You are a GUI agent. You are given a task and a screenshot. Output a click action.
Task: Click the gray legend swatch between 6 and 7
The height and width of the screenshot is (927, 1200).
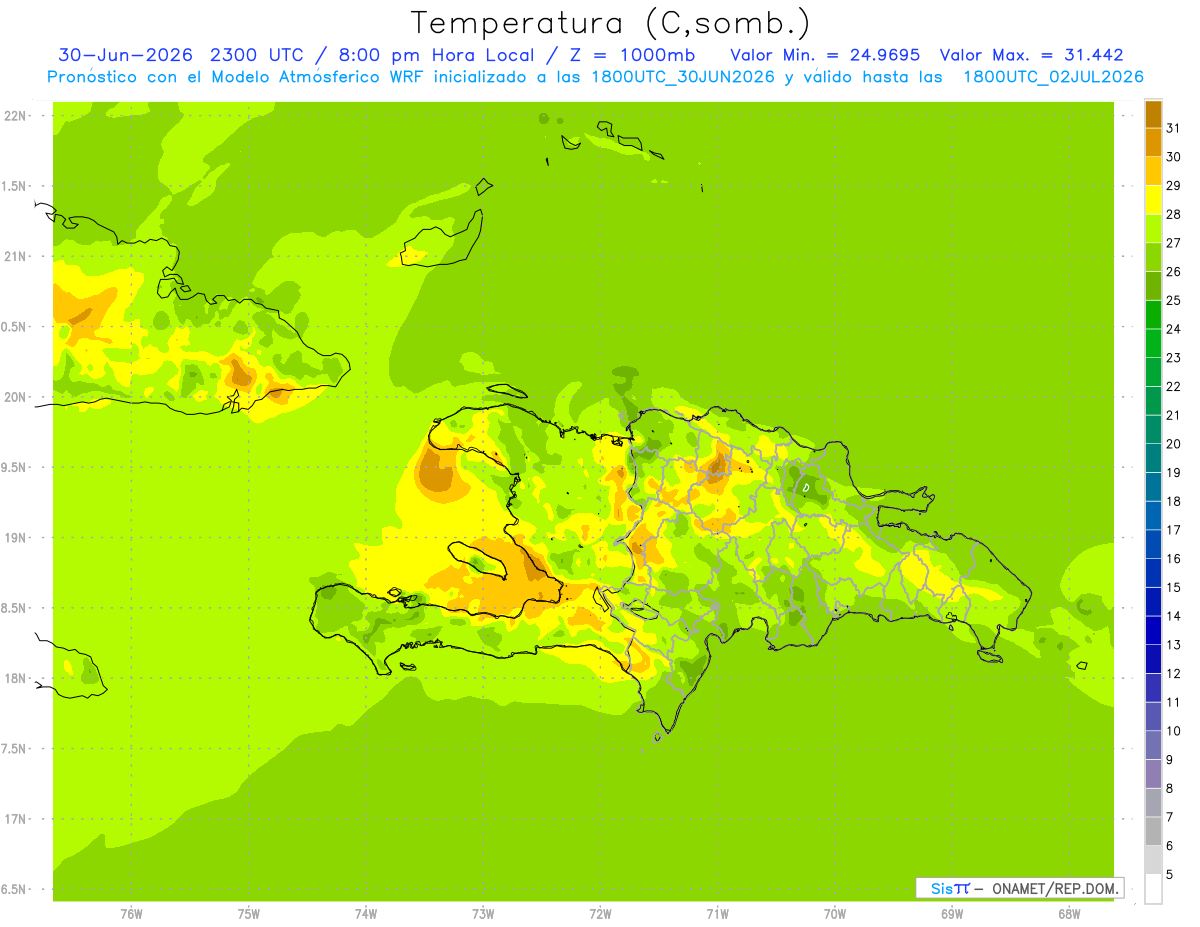(1153, 831)
